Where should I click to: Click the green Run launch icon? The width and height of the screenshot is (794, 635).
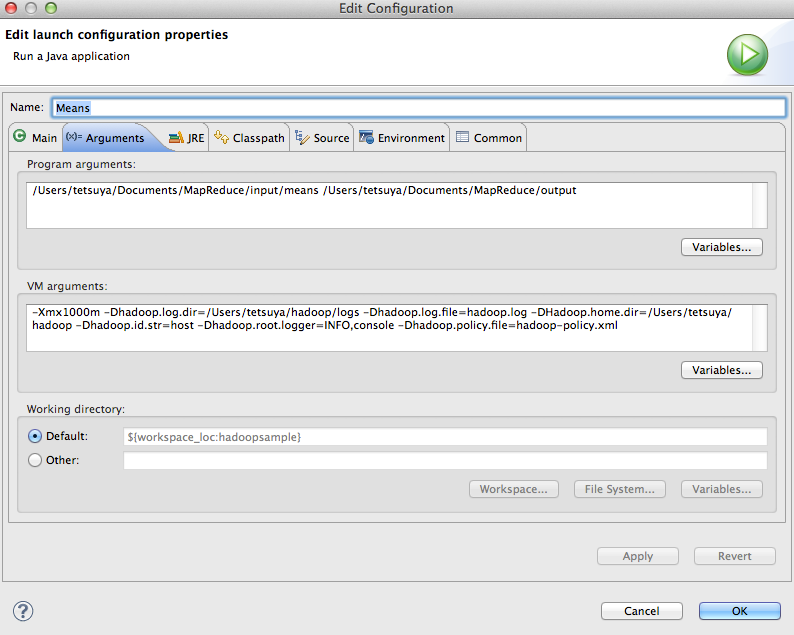(x=747, y=55)
